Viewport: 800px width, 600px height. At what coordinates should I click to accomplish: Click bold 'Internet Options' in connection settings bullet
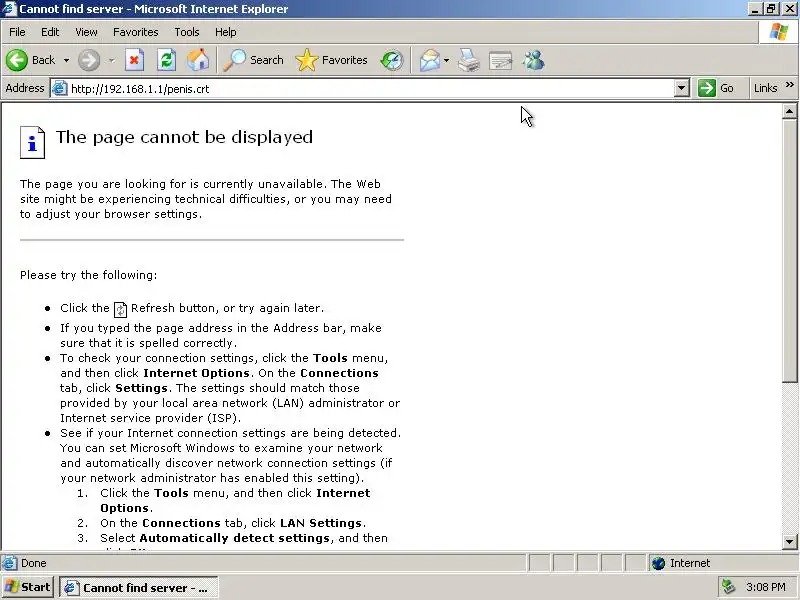point(196,373)
